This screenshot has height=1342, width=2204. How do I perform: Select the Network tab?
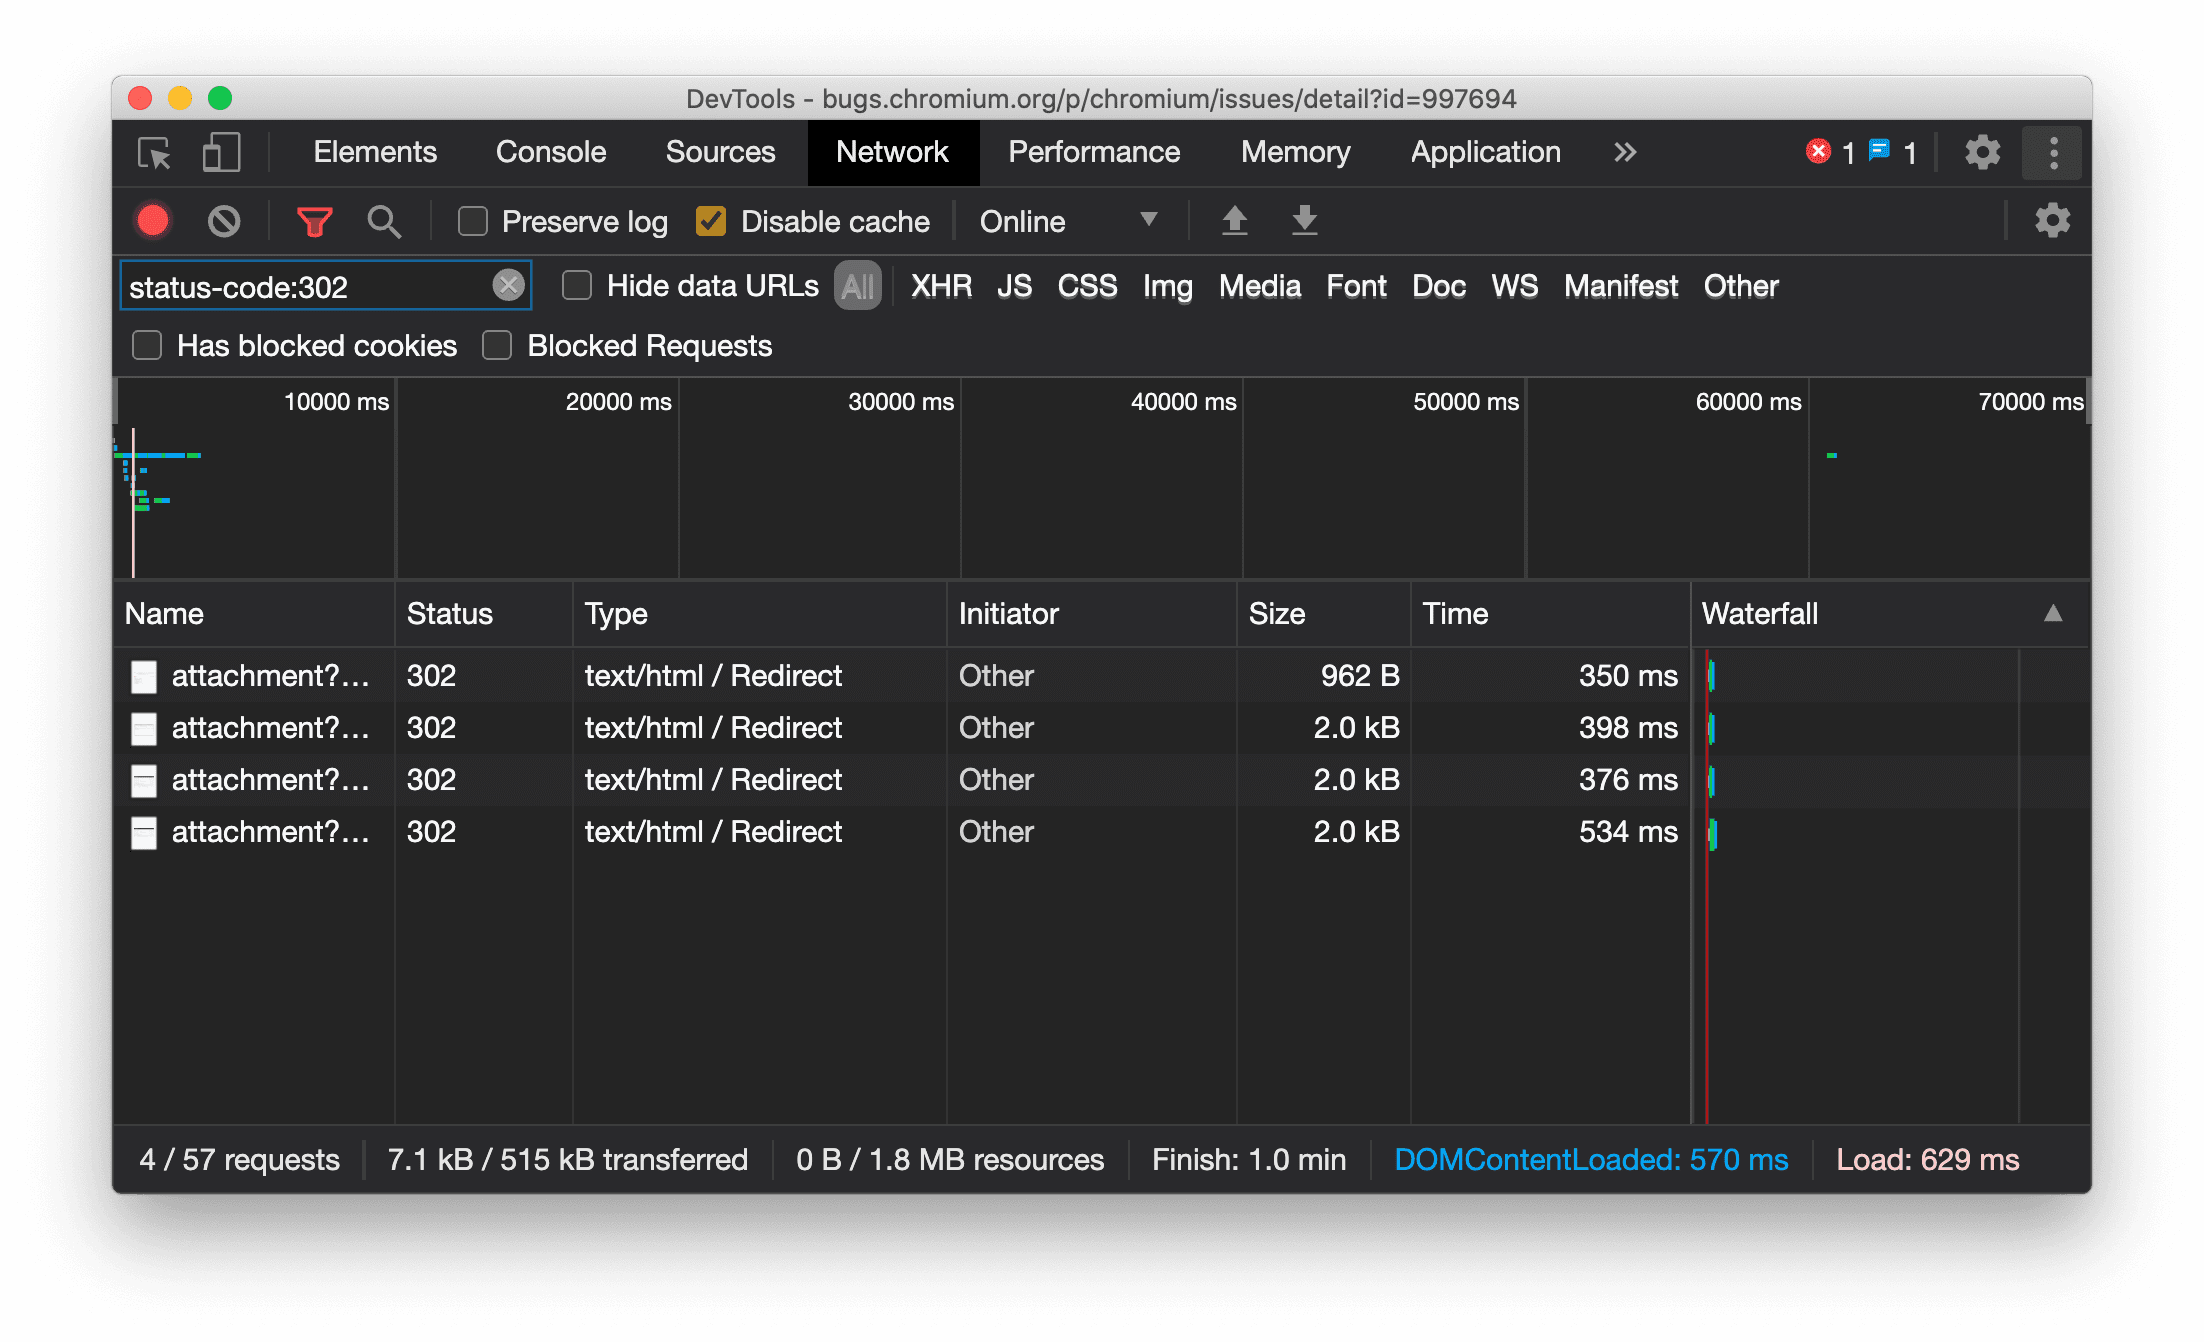(894, 151)
